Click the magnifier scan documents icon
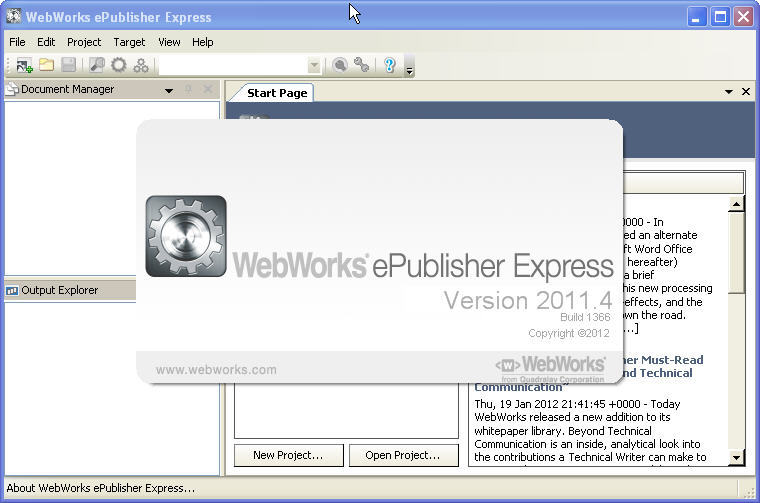This screenshot has width=760, height=503. tap(97, 65)
